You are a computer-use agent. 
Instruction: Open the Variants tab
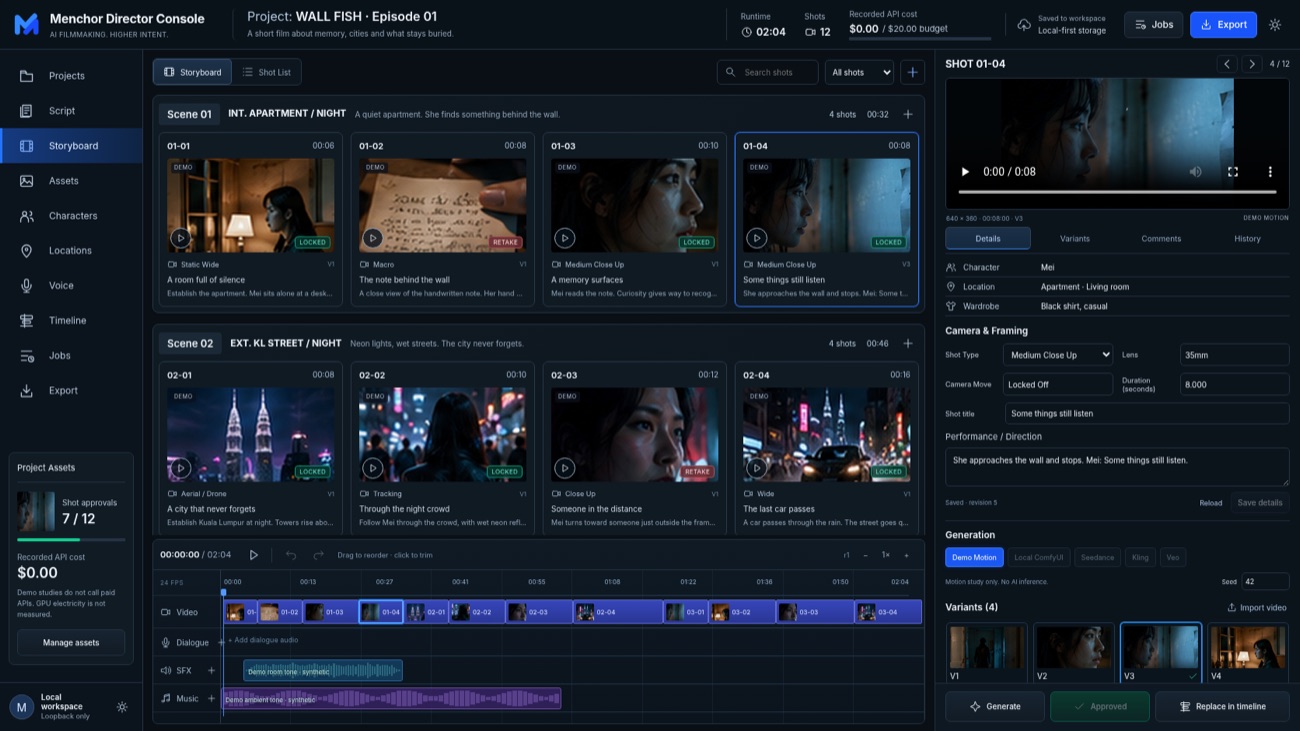pyautogui.click(x=1075, y=238)
